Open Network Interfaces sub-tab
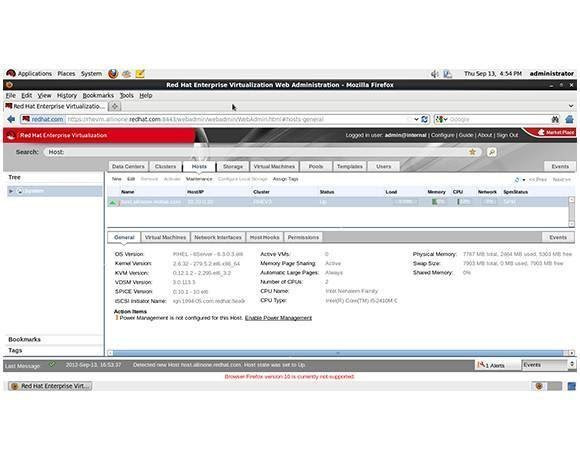Screen dimensions: 580x460 (218, 237)
